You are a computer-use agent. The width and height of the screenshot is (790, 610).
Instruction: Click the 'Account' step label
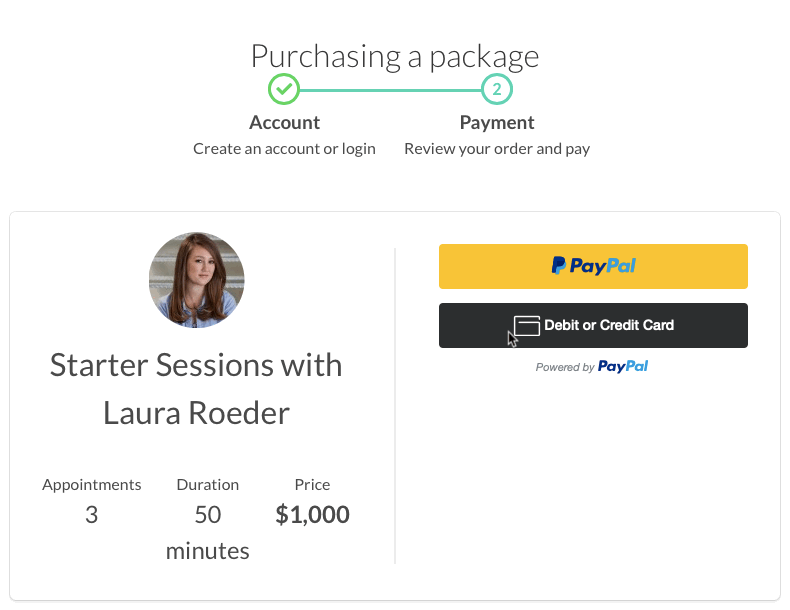[284, 123]
